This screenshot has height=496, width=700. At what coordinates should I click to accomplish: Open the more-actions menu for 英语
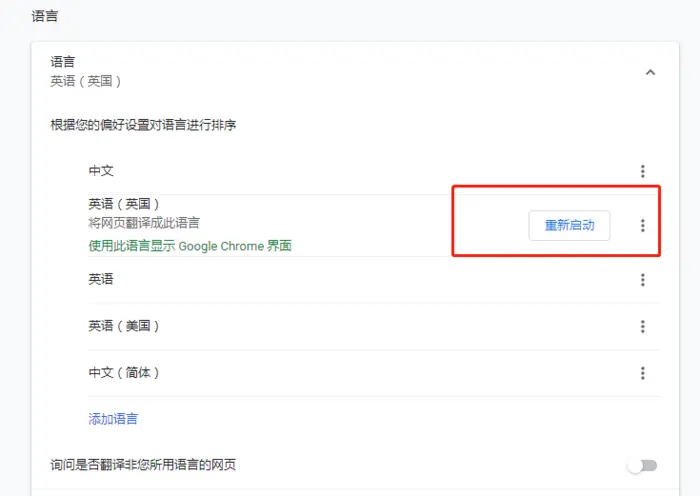[643, 280]
